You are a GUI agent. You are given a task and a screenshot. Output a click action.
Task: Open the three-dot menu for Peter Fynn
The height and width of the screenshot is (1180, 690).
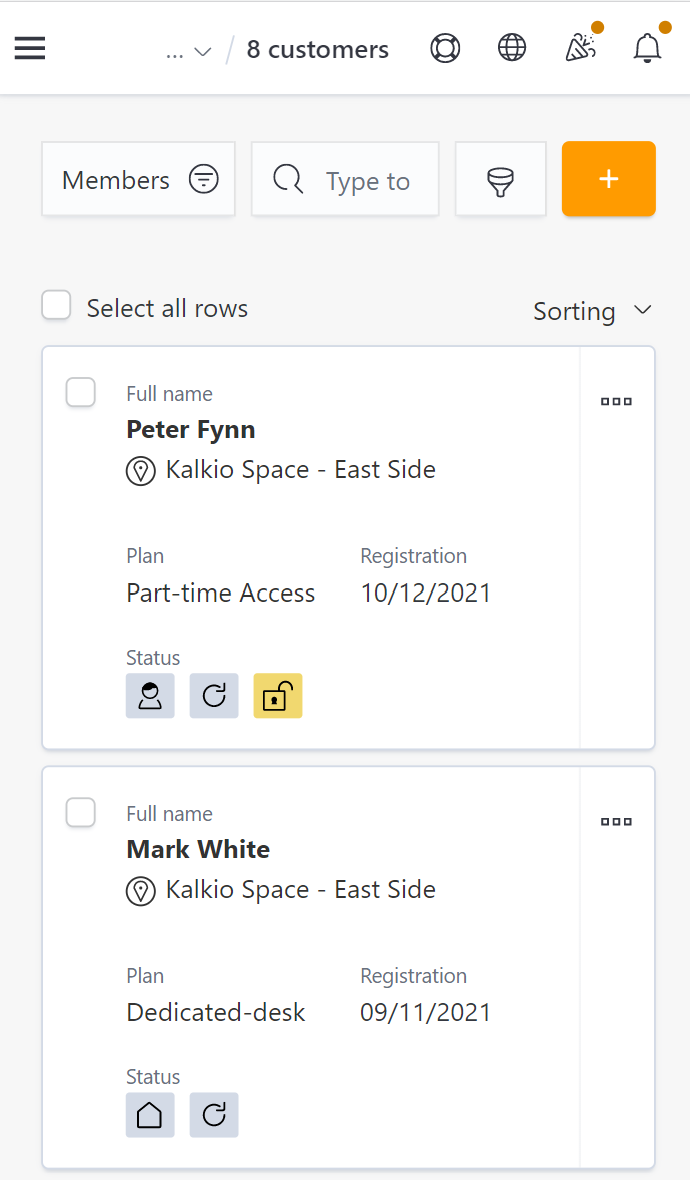pyautogui.click(x=616, y=402)
